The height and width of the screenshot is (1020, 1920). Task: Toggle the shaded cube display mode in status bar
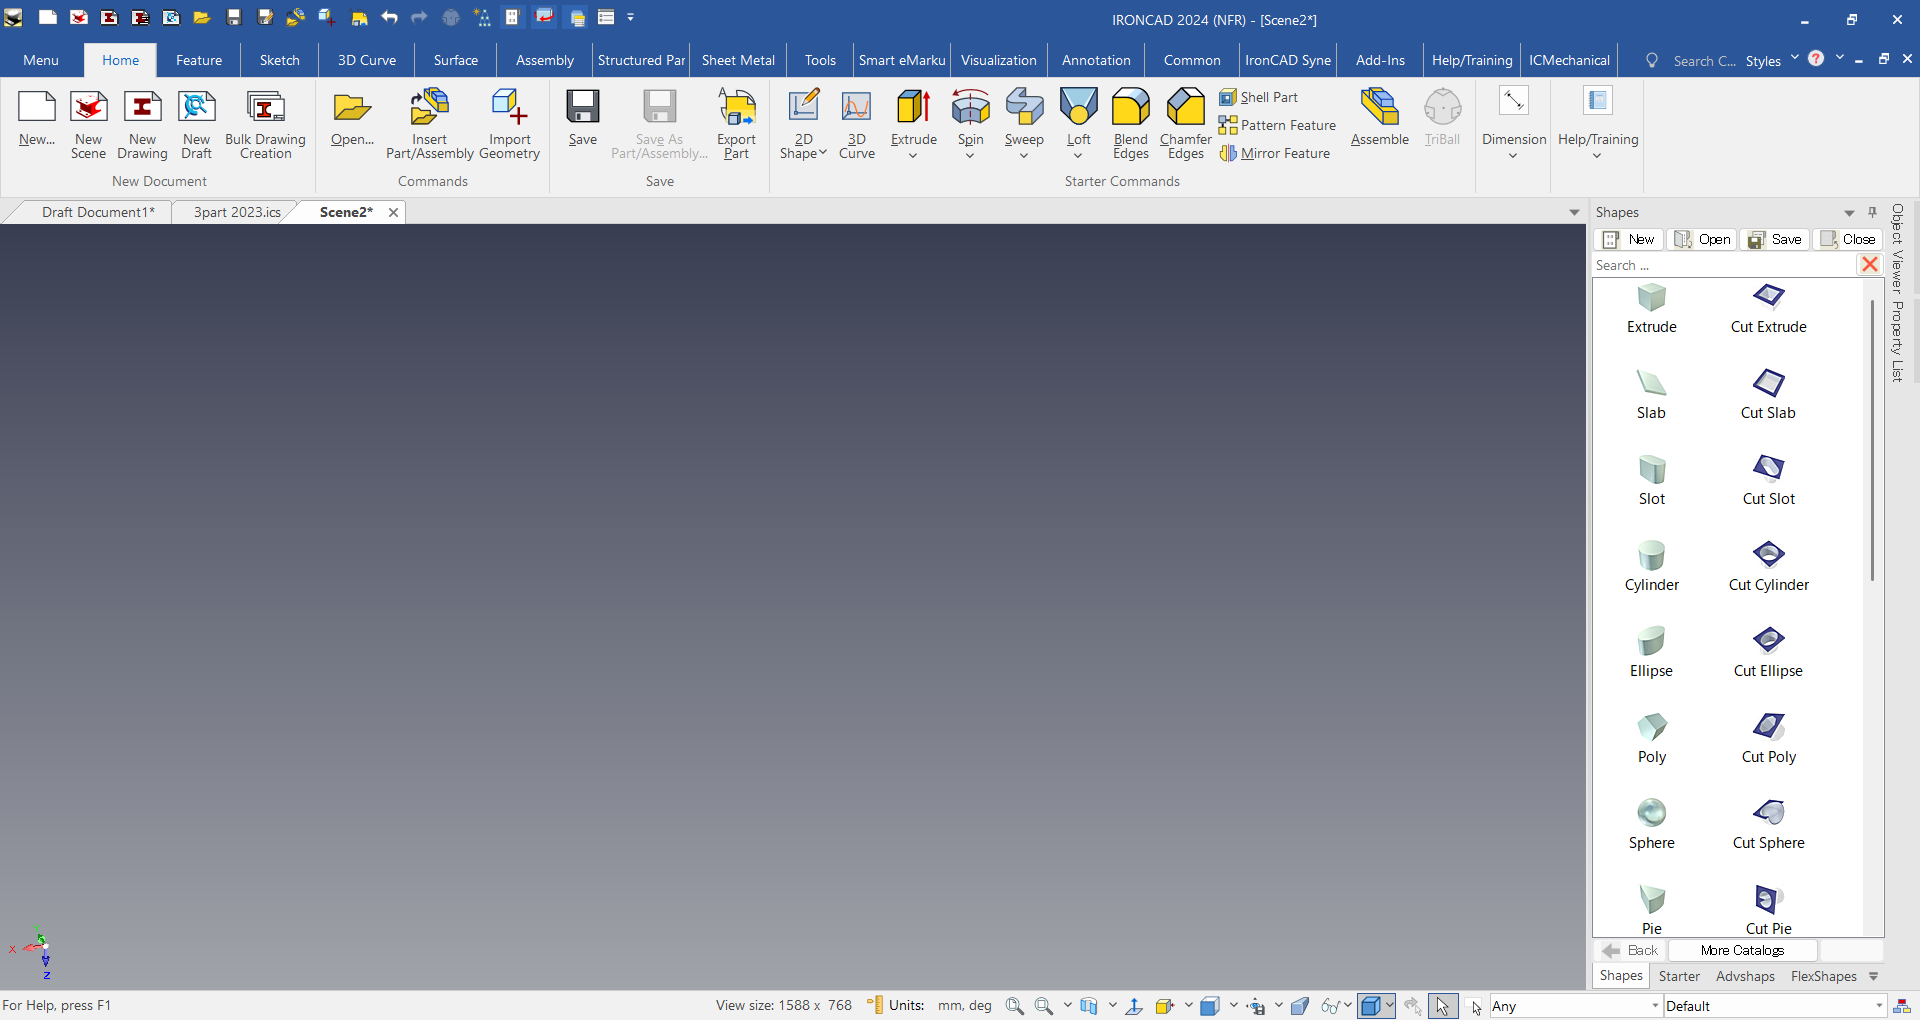click(1370, 1006)
